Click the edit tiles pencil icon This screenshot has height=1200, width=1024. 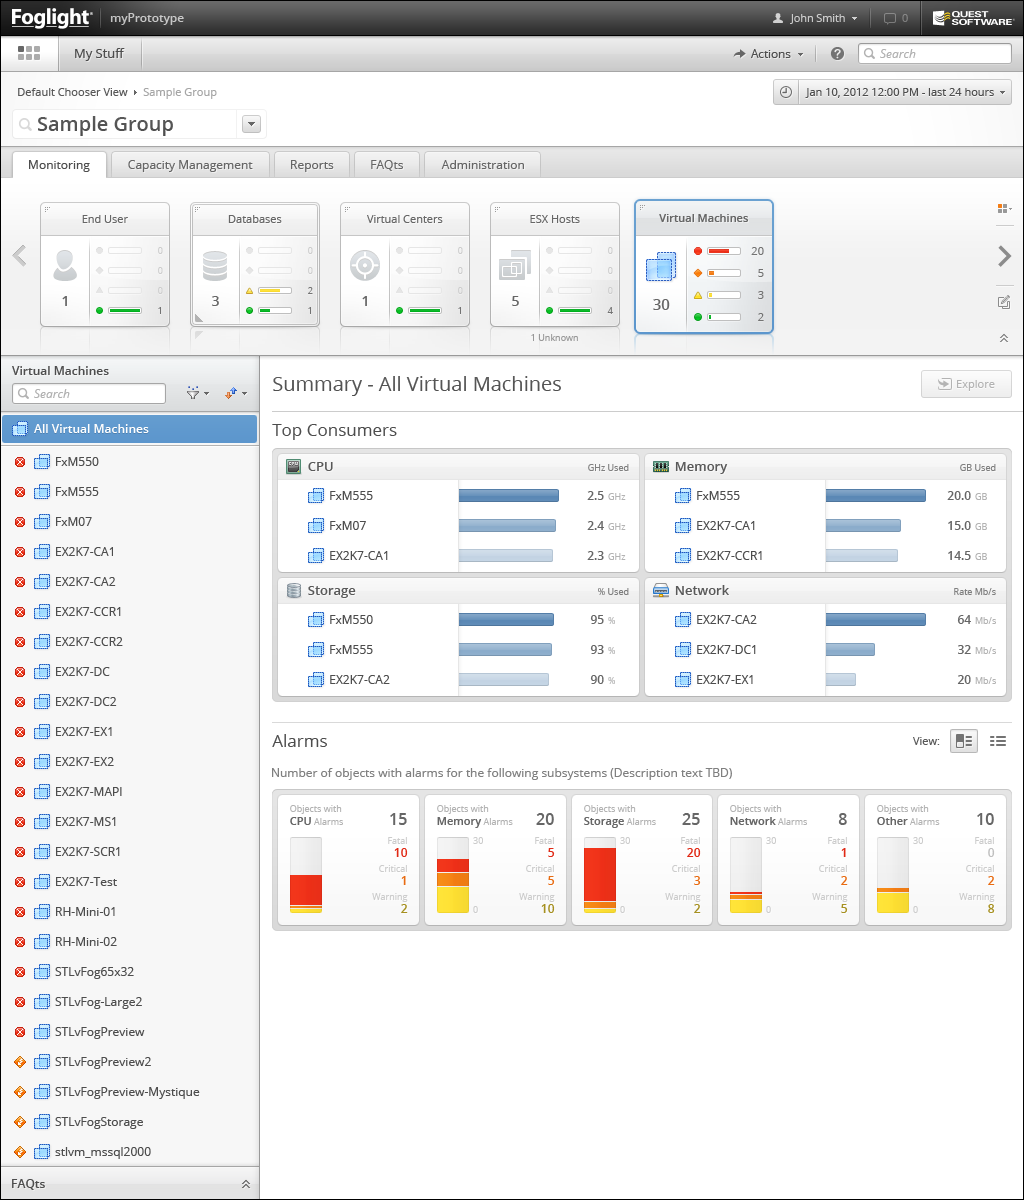point(1004,302)
